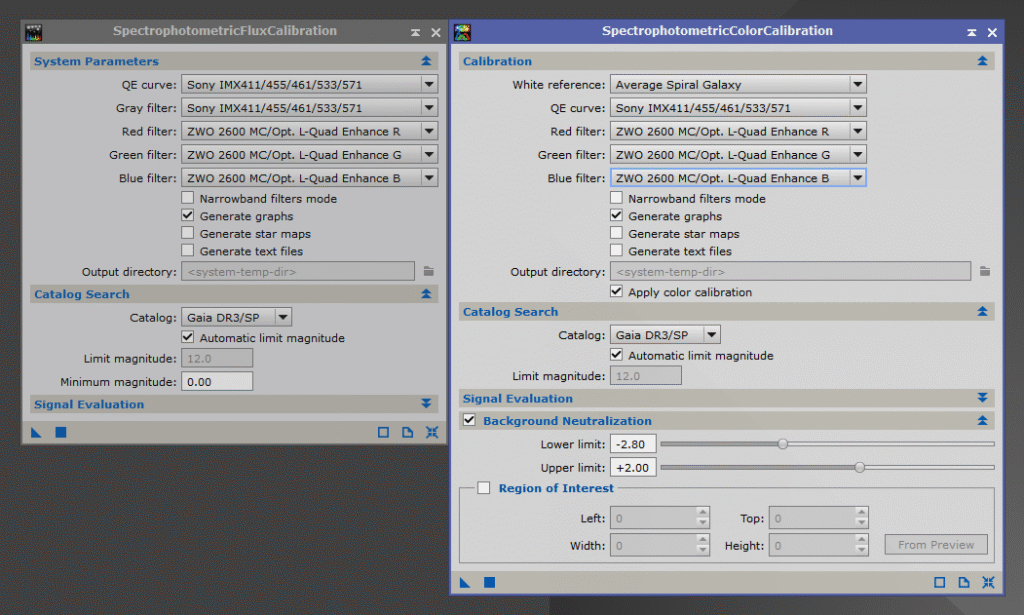Click the ColorCalibration Output directory field
Viewport: 1024px width, 615px height.
point(790,272)
